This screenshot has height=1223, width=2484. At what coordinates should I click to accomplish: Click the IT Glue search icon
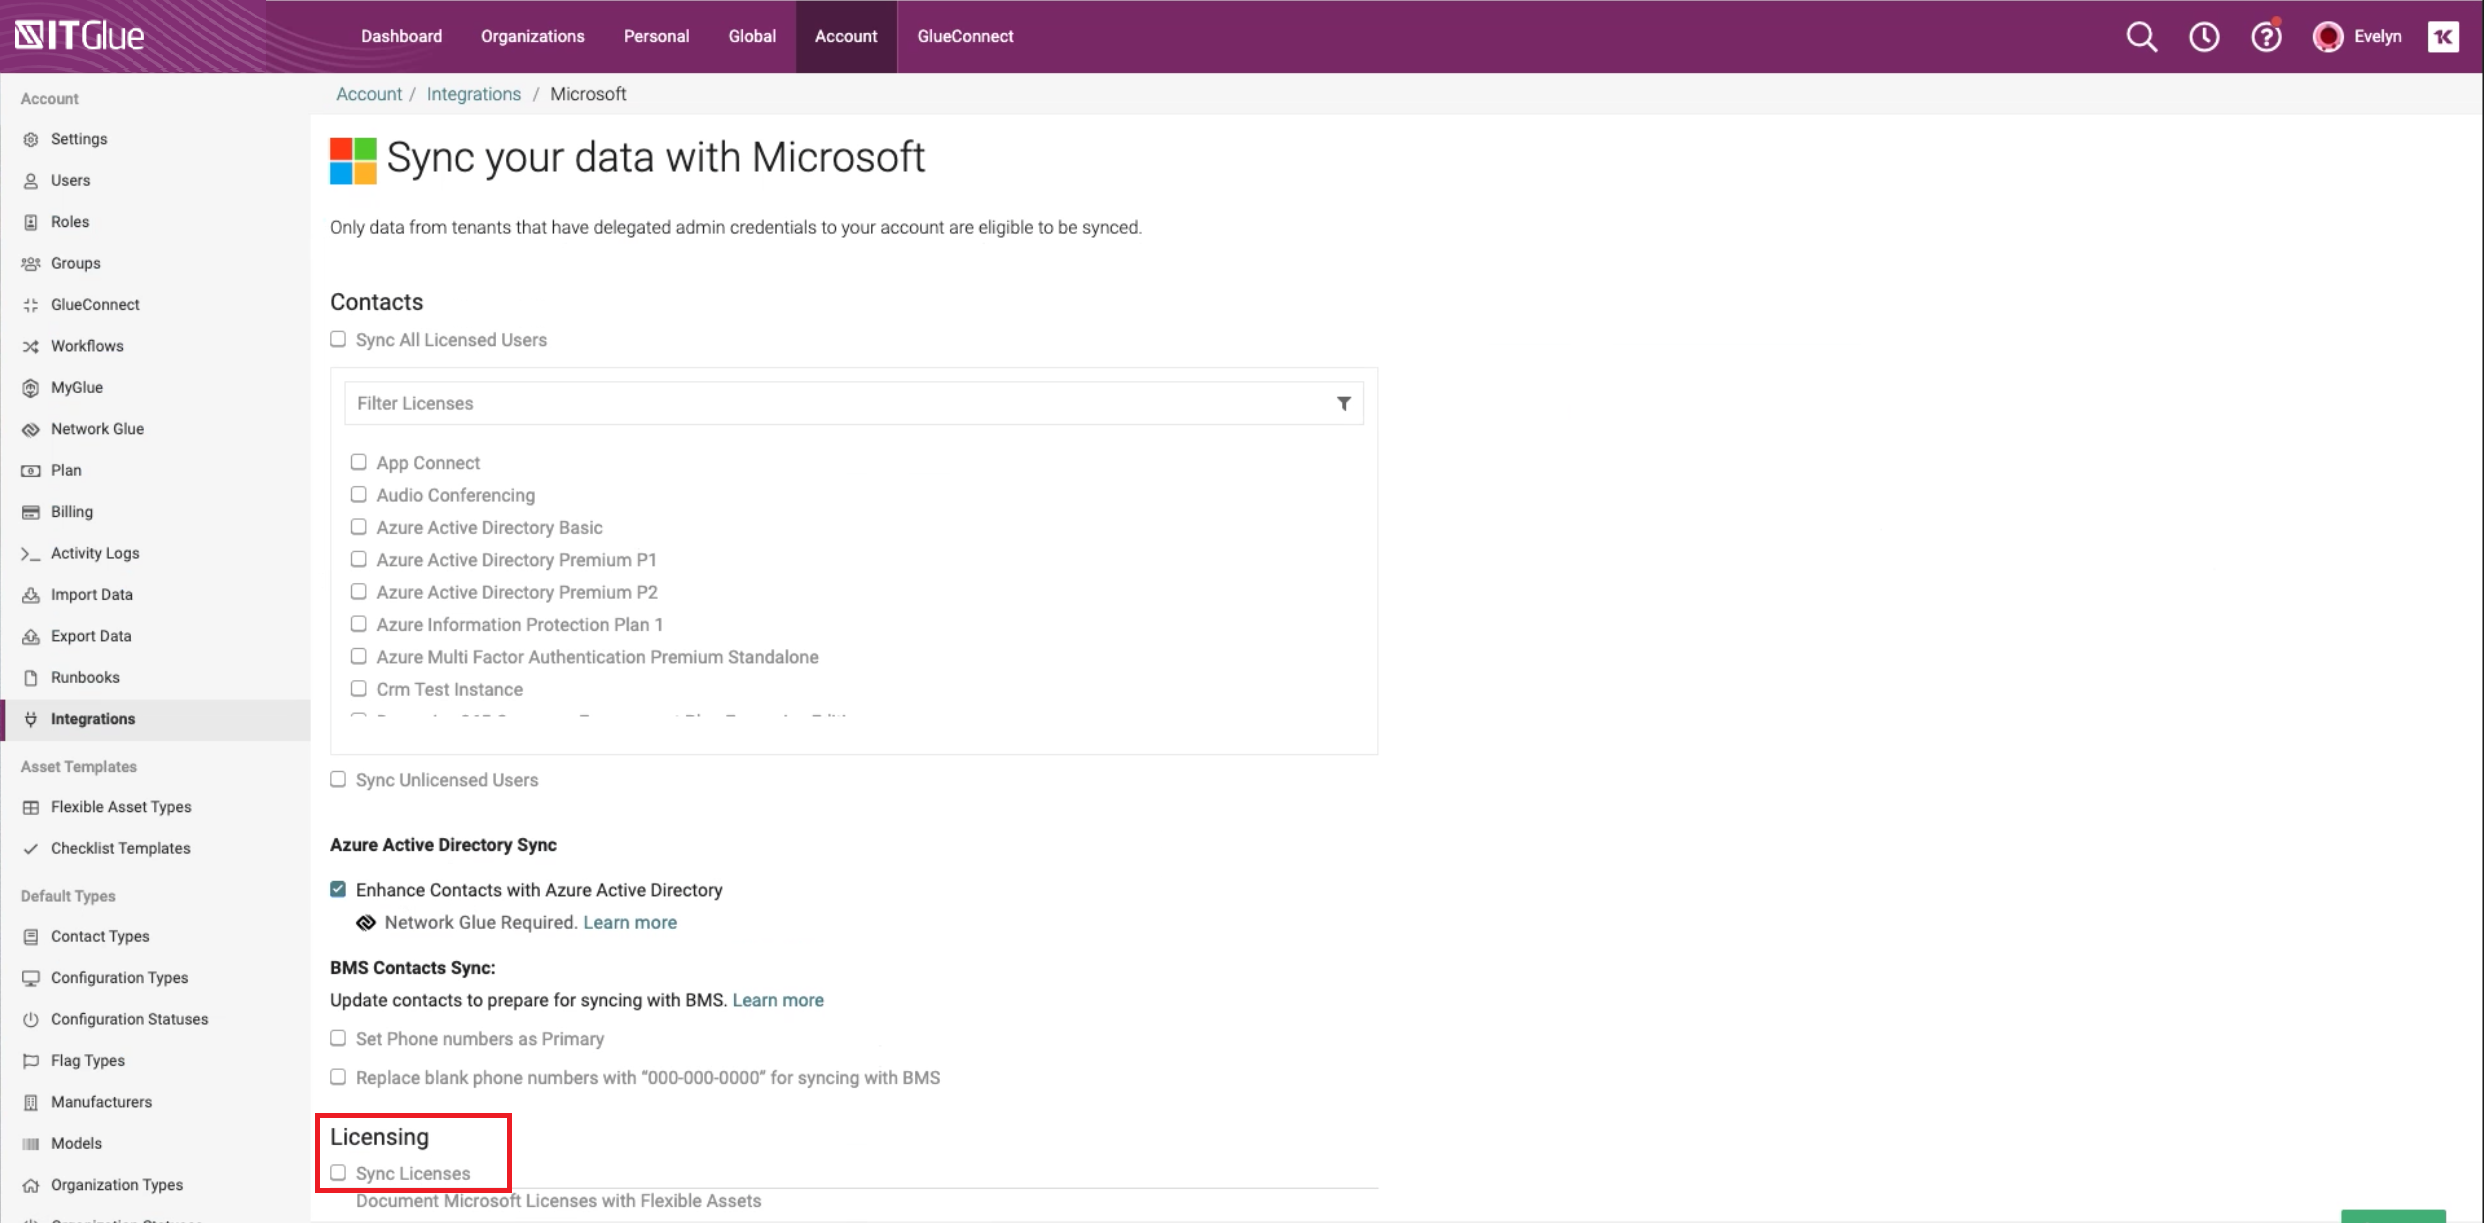[2140, 35]
